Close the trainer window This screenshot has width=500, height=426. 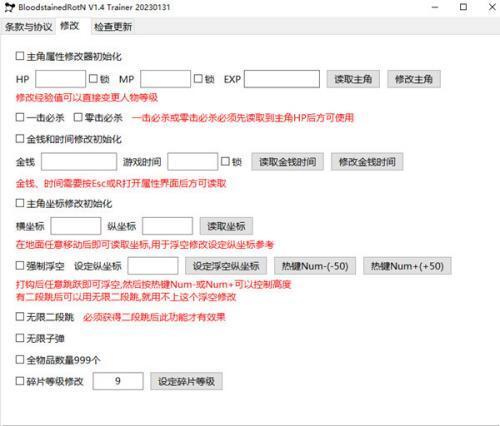(492, 7)
